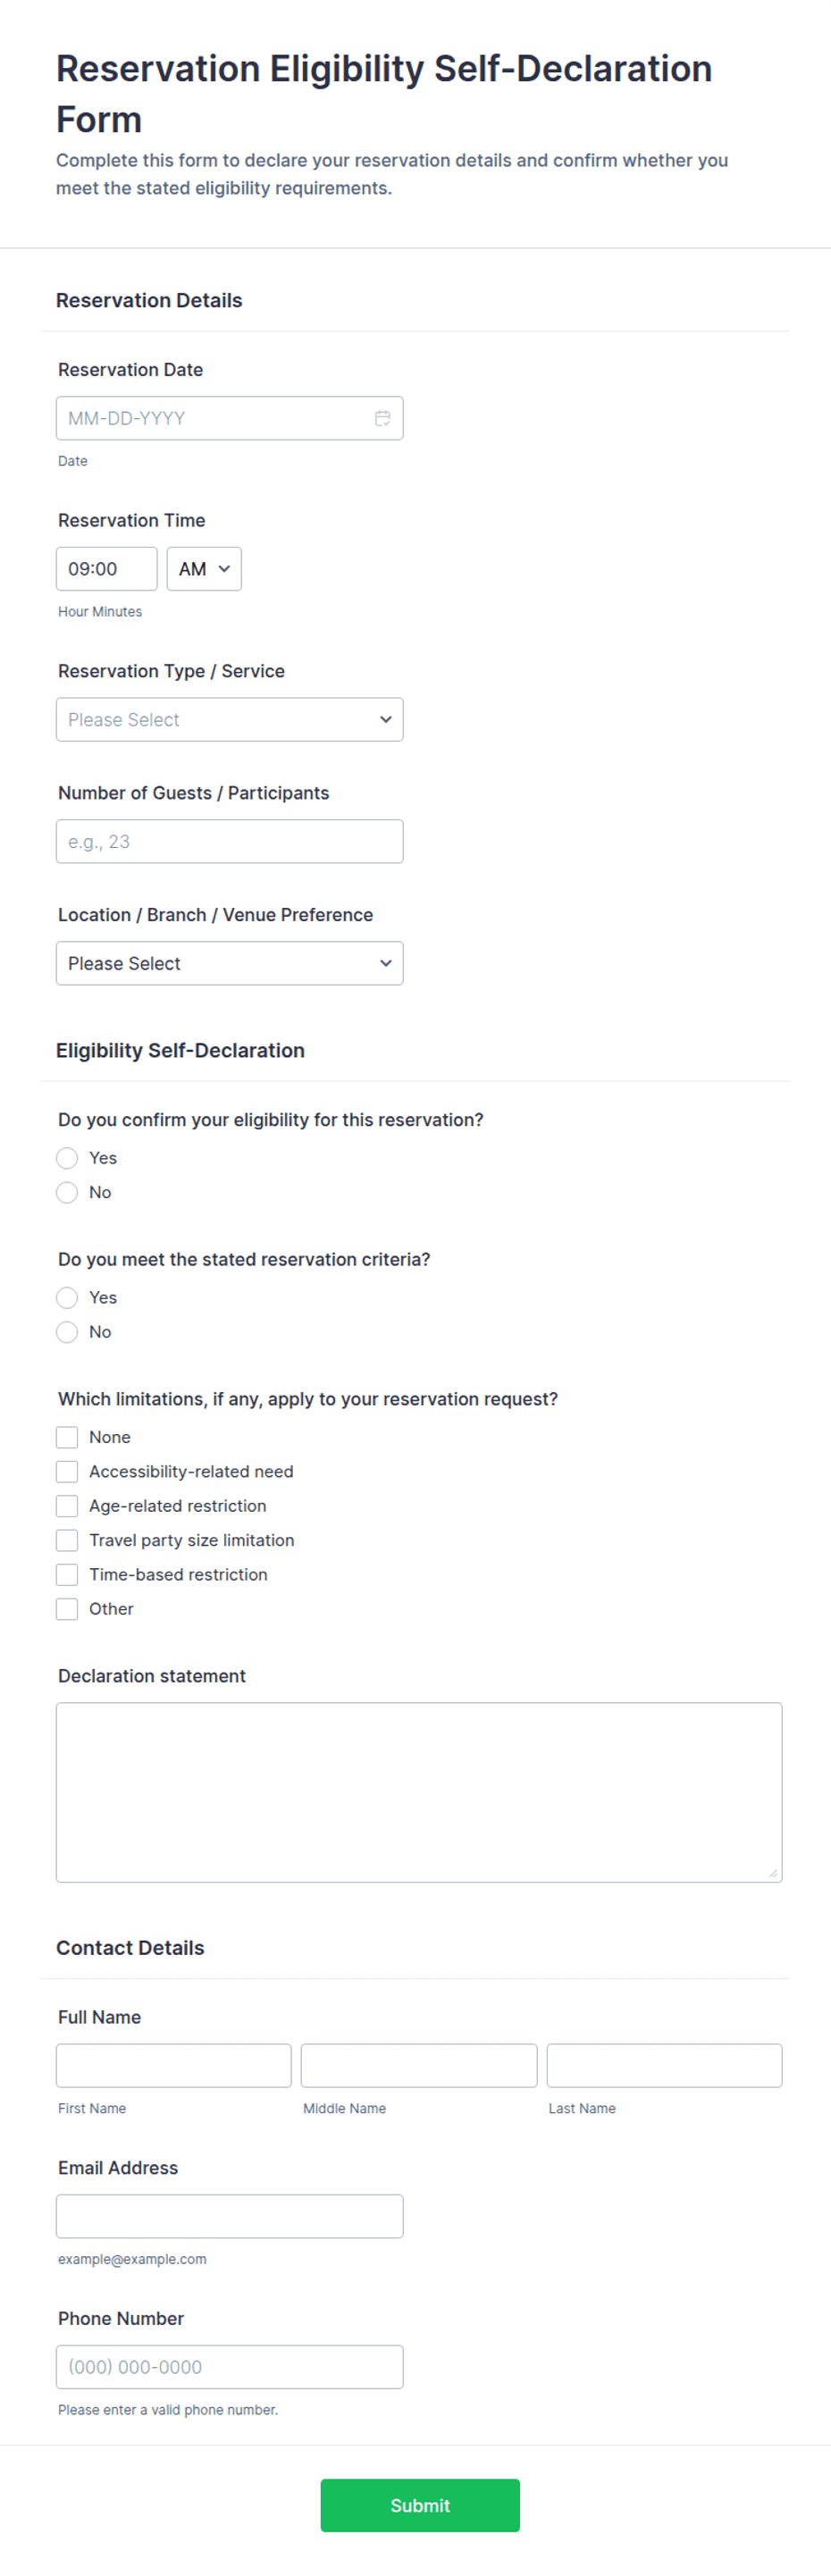Click the Last Name input box
Image resolution: width=831 pixels, height=2576 pixels.
[664, 2065]
